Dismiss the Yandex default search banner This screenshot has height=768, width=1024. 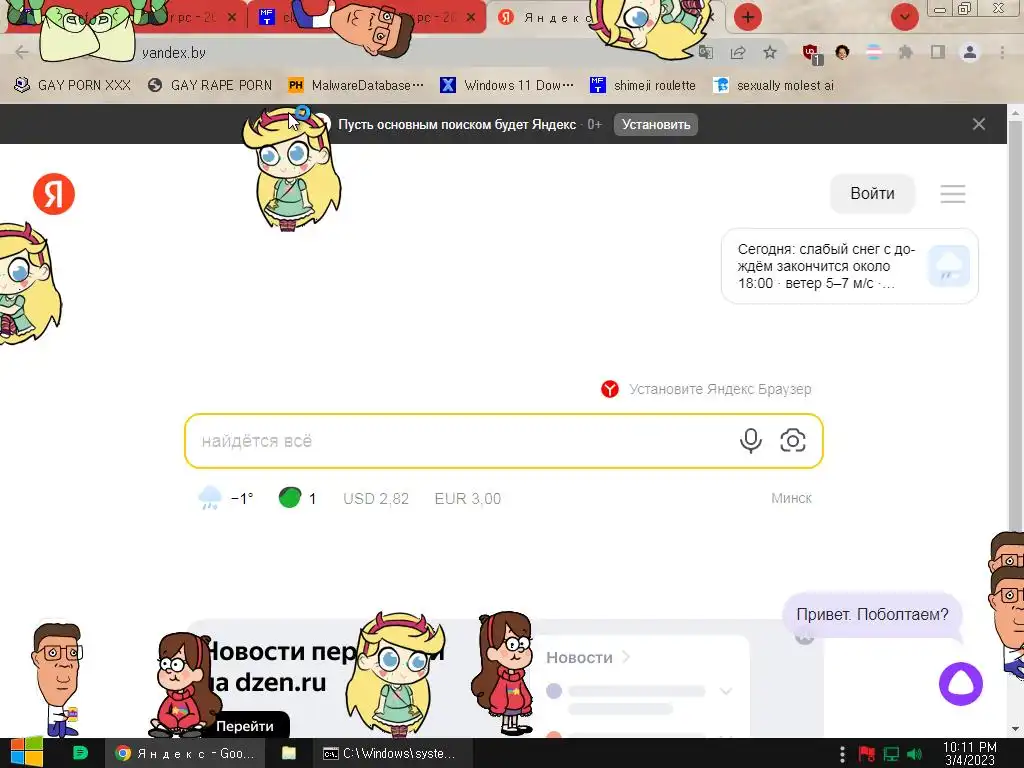click(978, 124)
